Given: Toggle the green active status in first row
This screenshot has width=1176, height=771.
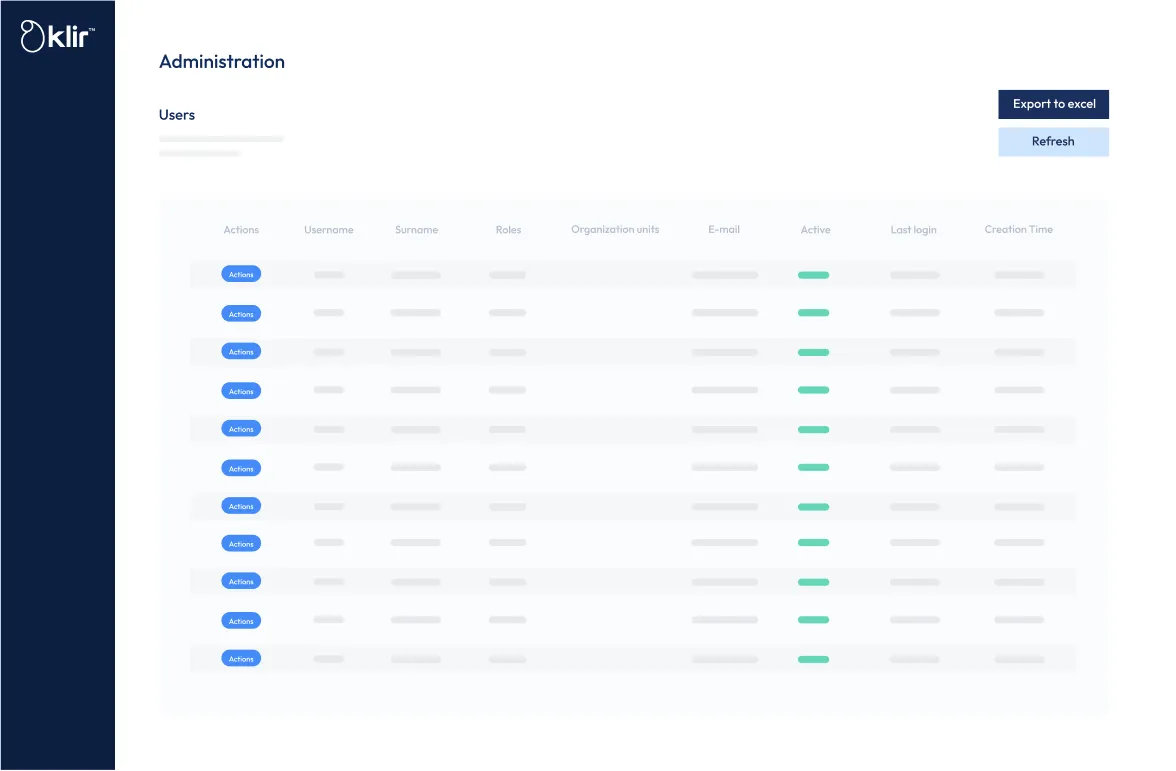Looking at the screenshot, I should point(813,275).
